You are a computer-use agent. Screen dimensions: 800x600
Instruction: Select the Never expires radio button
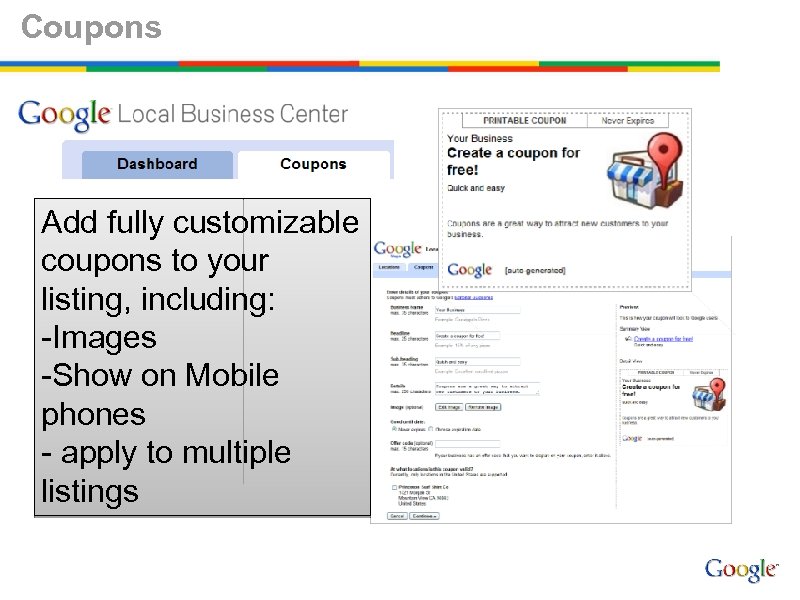click(x=393, y=428)
